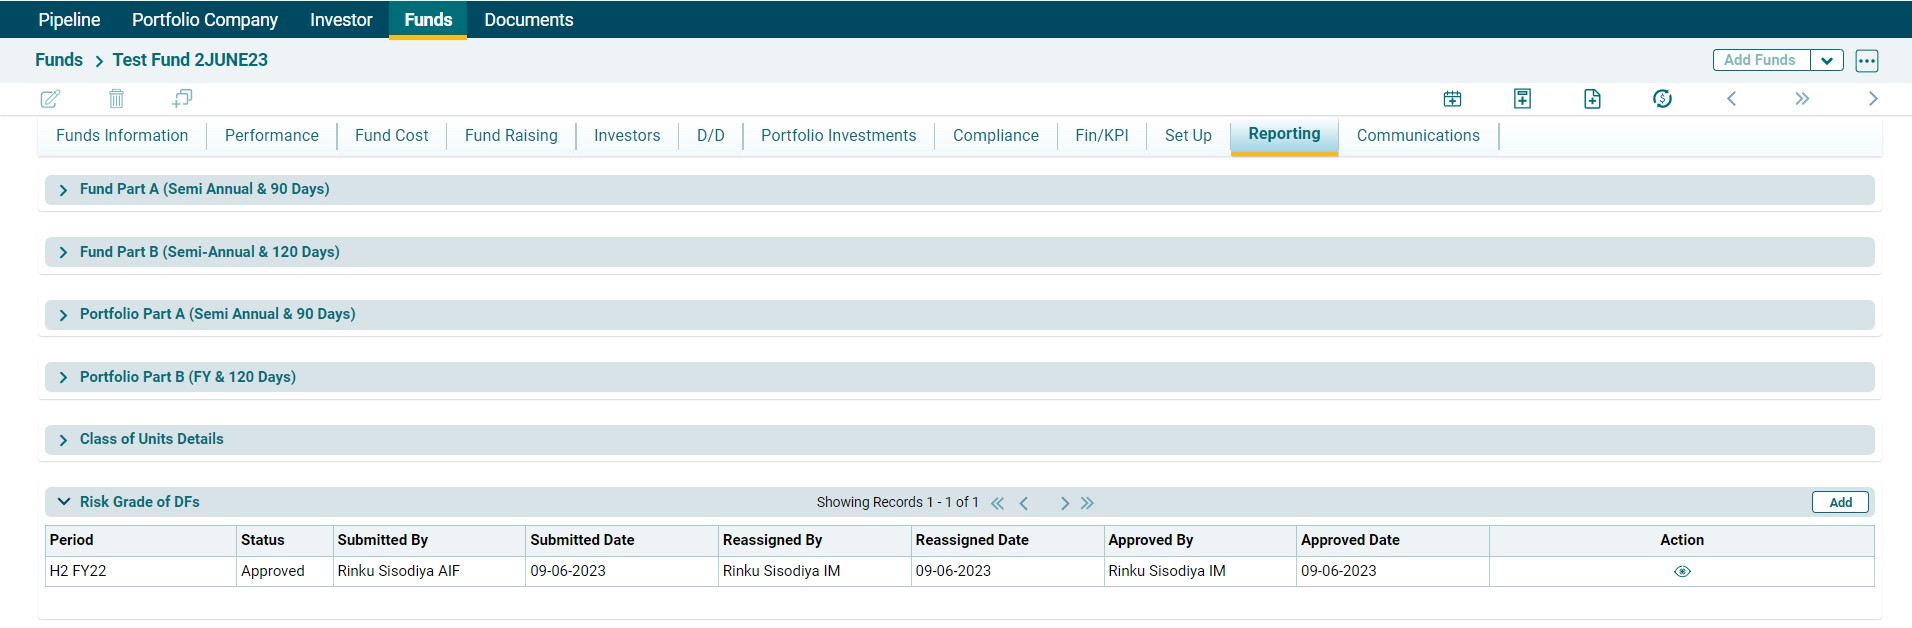This screenshot has height=628, width=1912.
Task: Open the Portfolio Company menu
Action: coord(205,20)
